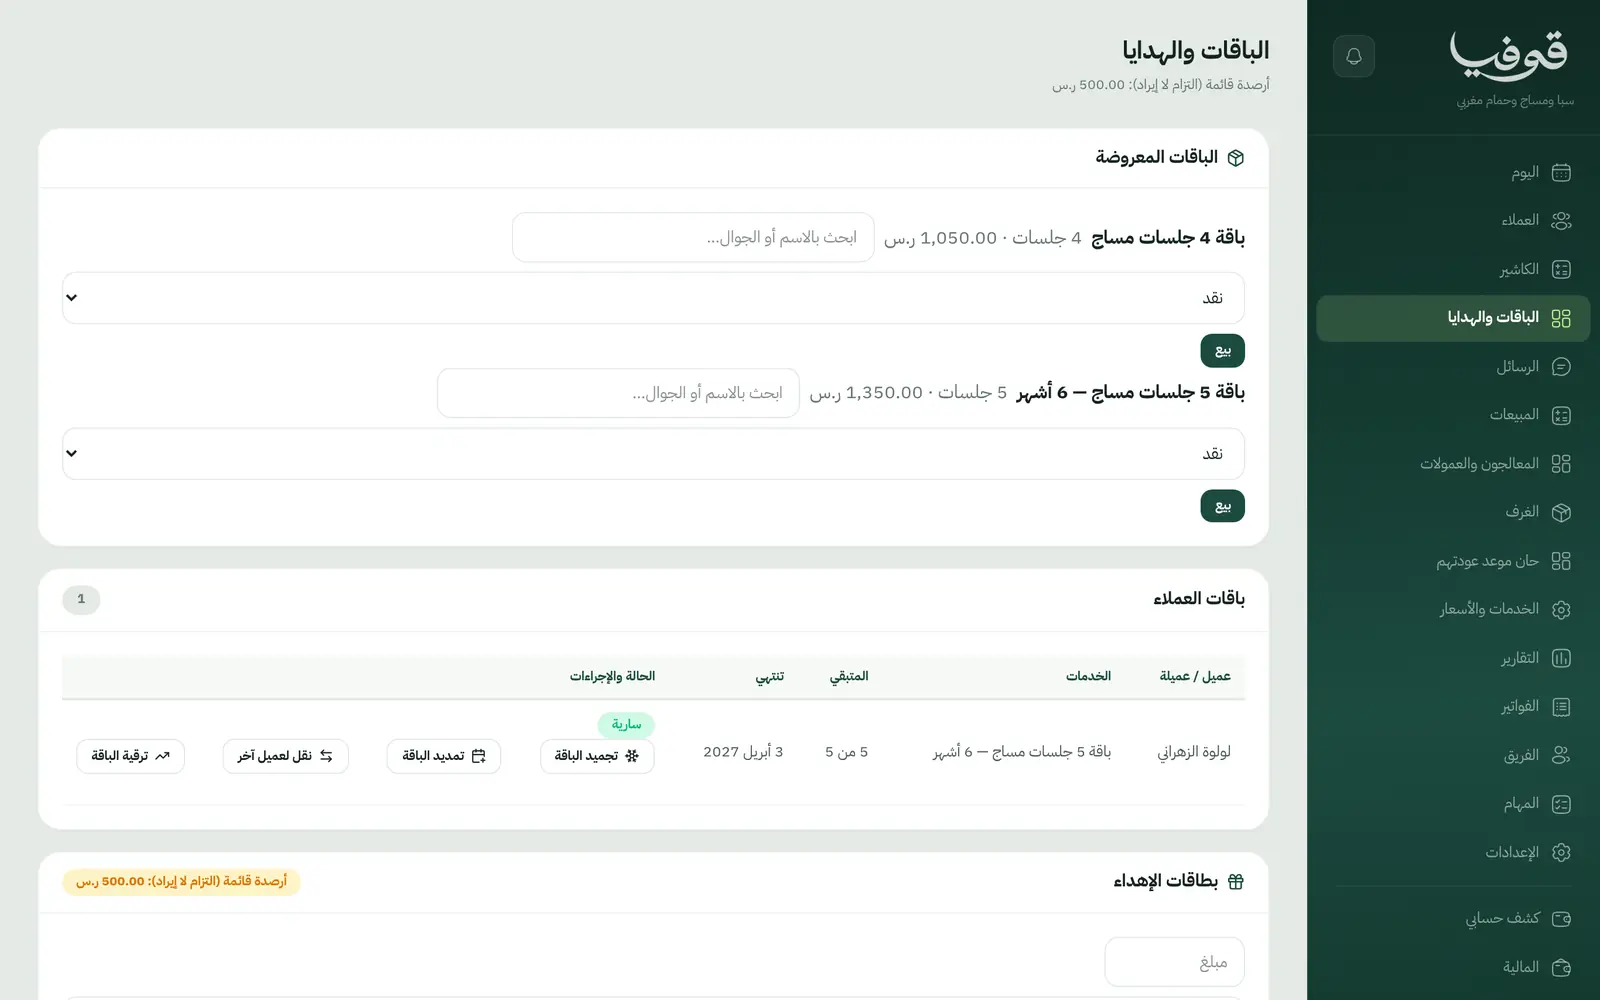This screenshot has width=1600, height=1000.
Task: Click the cube icon beside الغرف
Action: (1561, 512)
